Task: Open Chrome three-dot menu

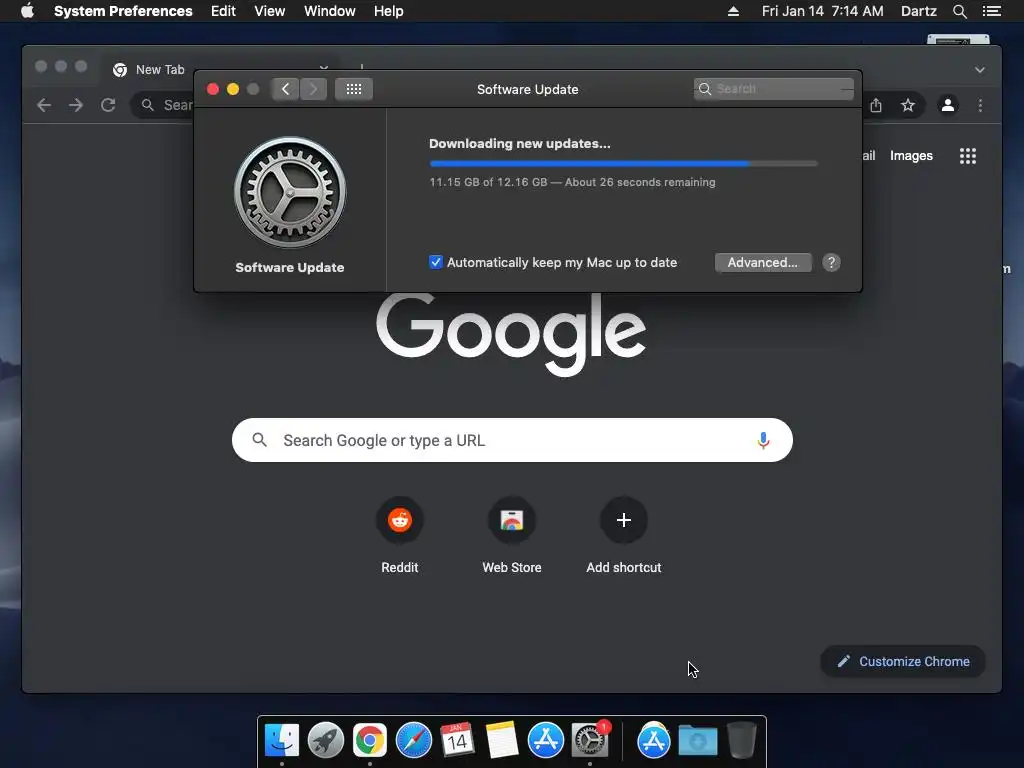Action: coord(980,105)
